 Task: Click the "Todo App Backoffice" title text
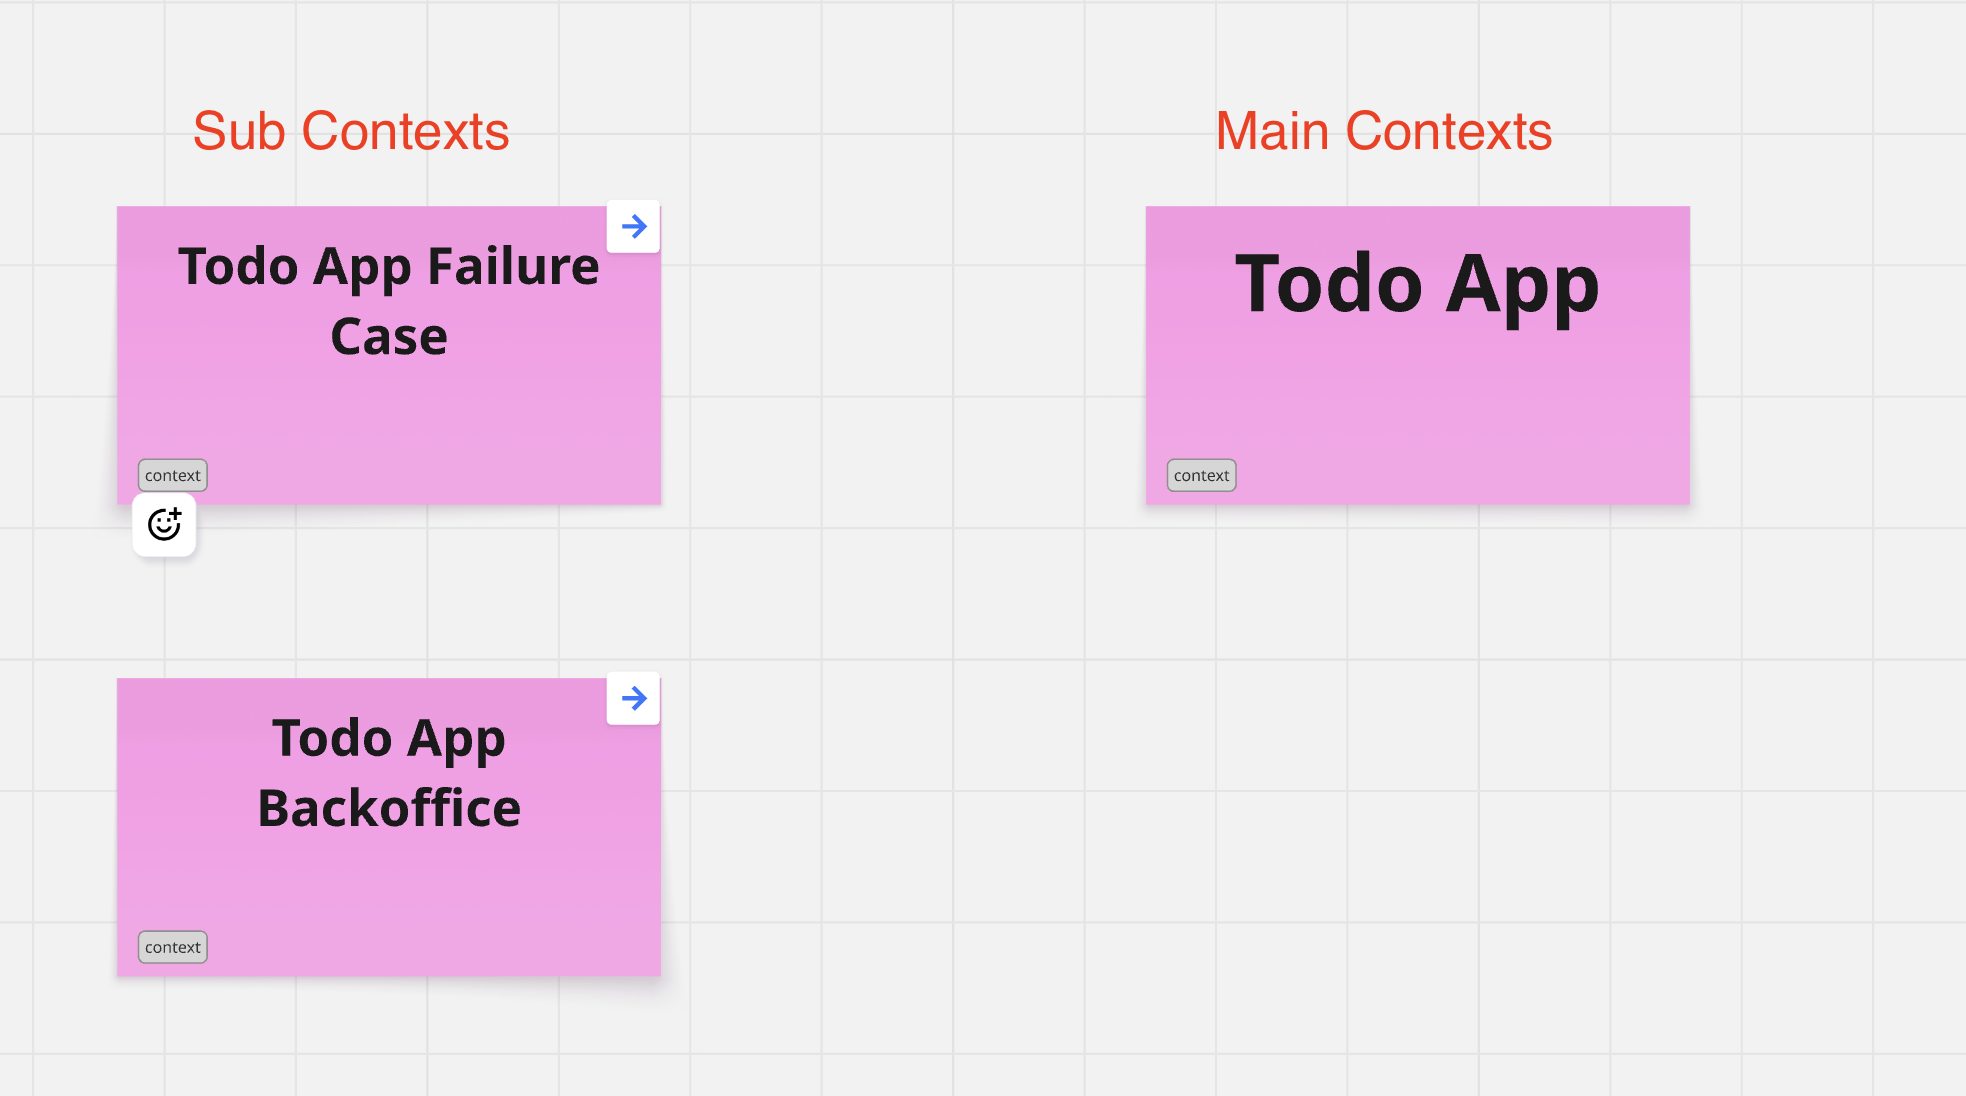click(388, 772)
